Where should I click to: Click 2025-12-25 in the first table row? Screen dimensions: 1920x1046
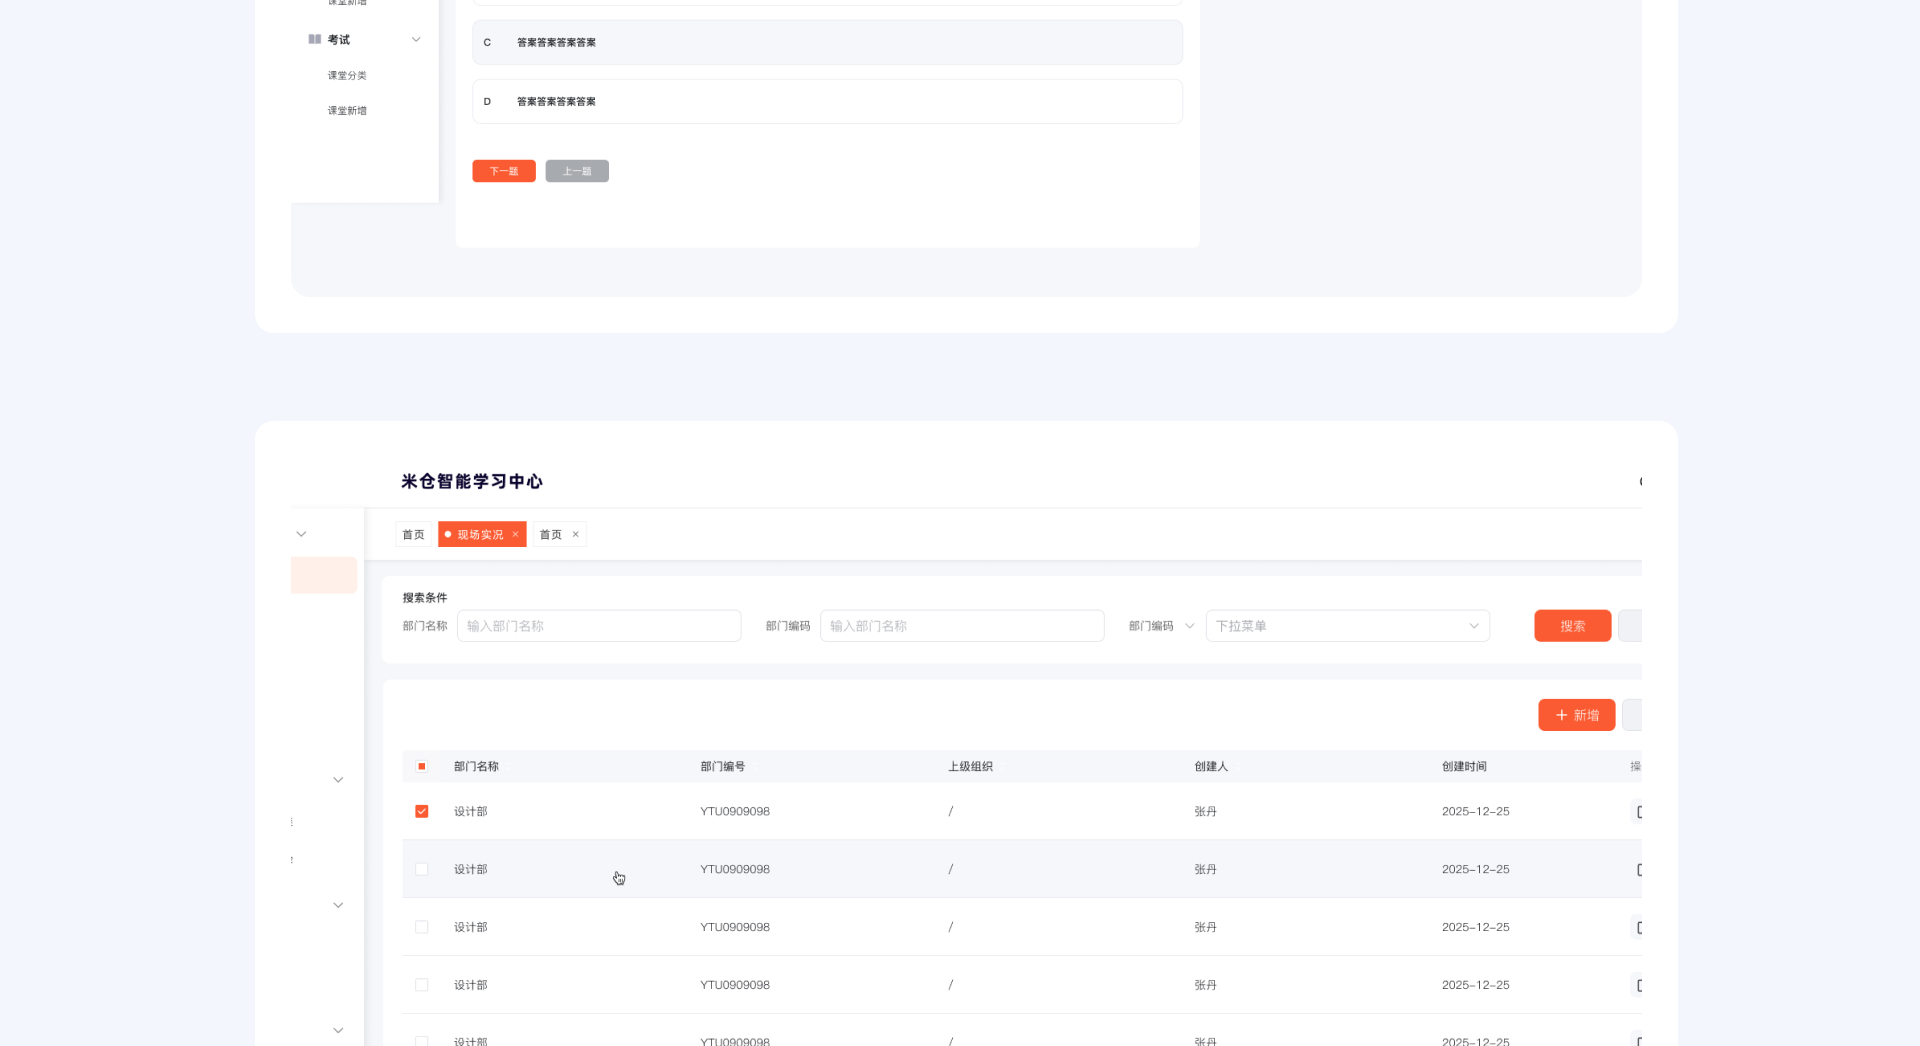pos(1476,811)
